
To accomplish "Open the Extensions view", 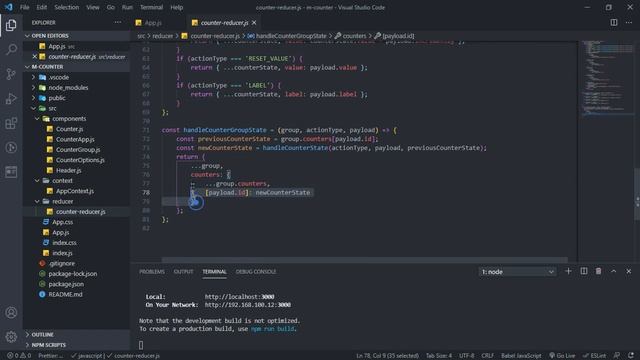I will click(11, 123).
